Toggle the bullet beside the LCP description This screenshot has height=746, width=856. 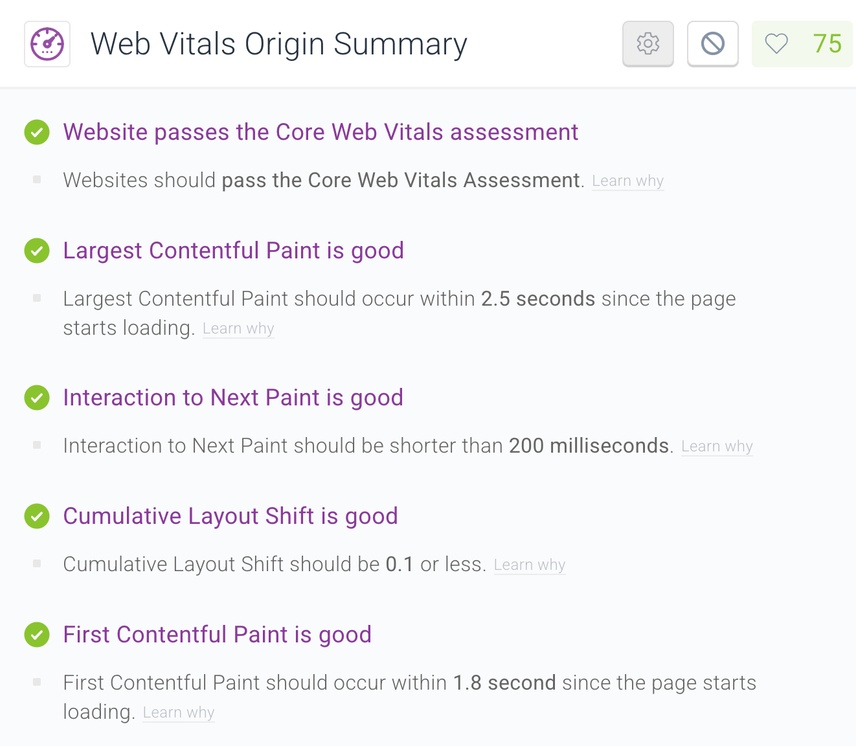[x=37, y=299]
